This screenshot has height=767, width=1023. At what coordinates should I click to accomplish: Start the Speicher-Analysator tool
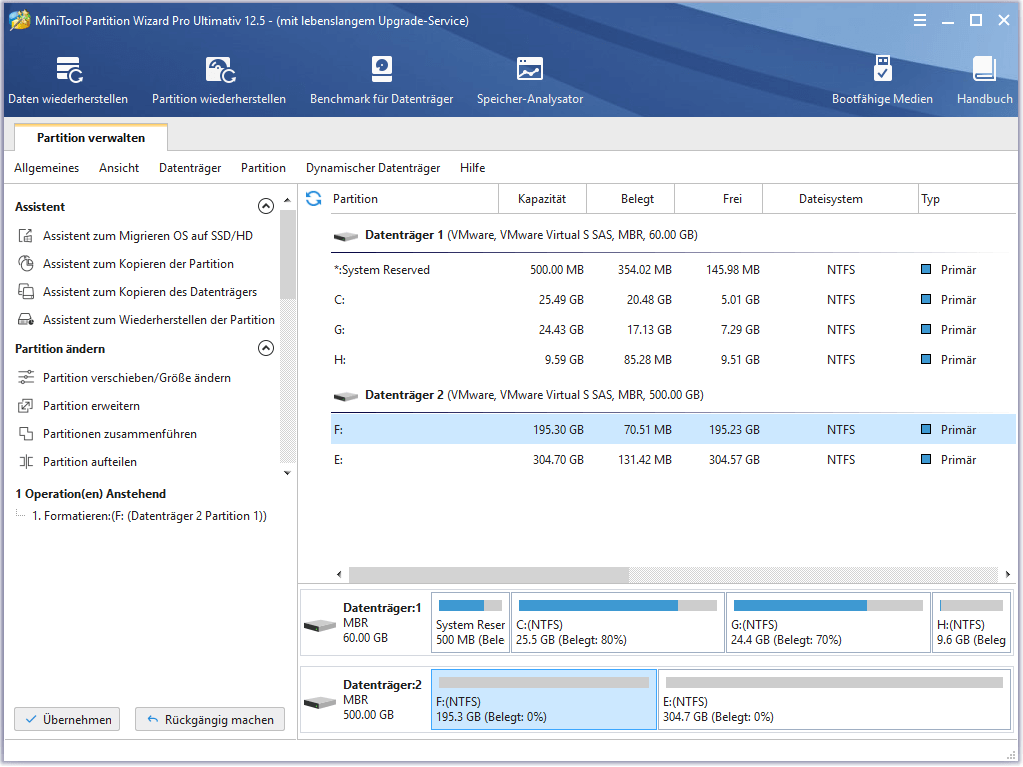pos(530,80)
